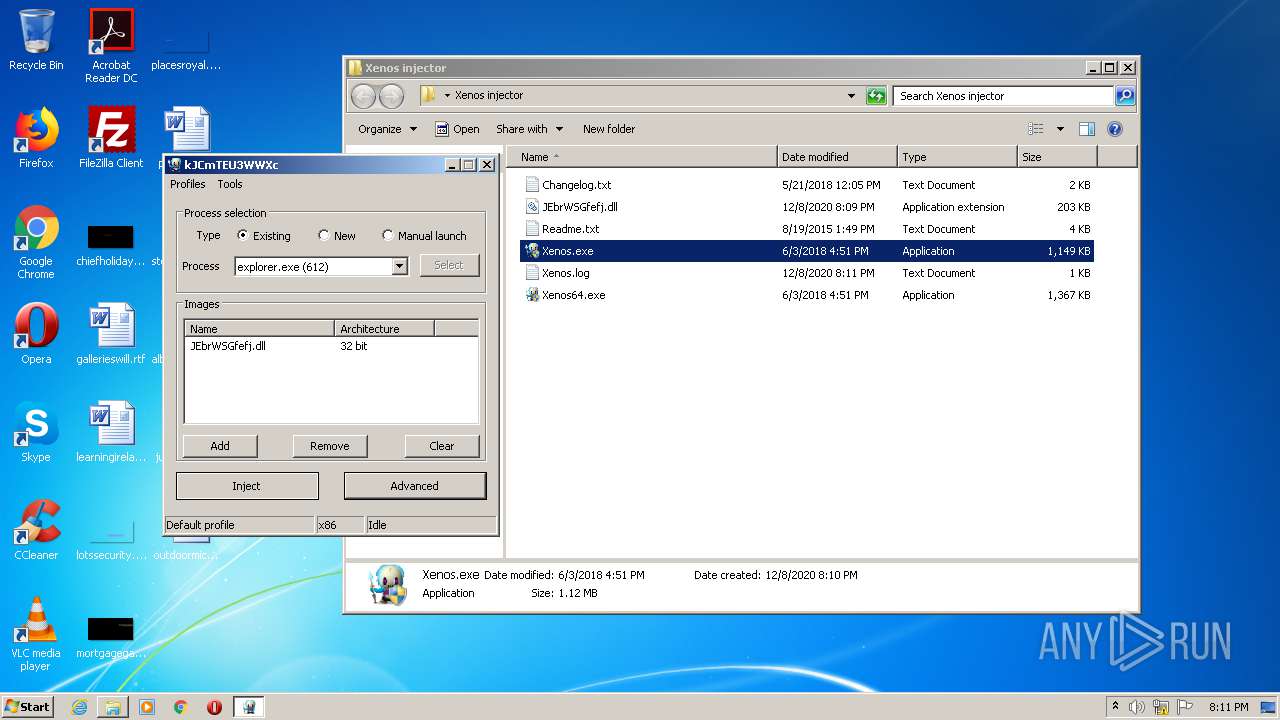Open Google Chrome desktop shortcut
This screenshot has height=720, width=1280.
(36, 242)
